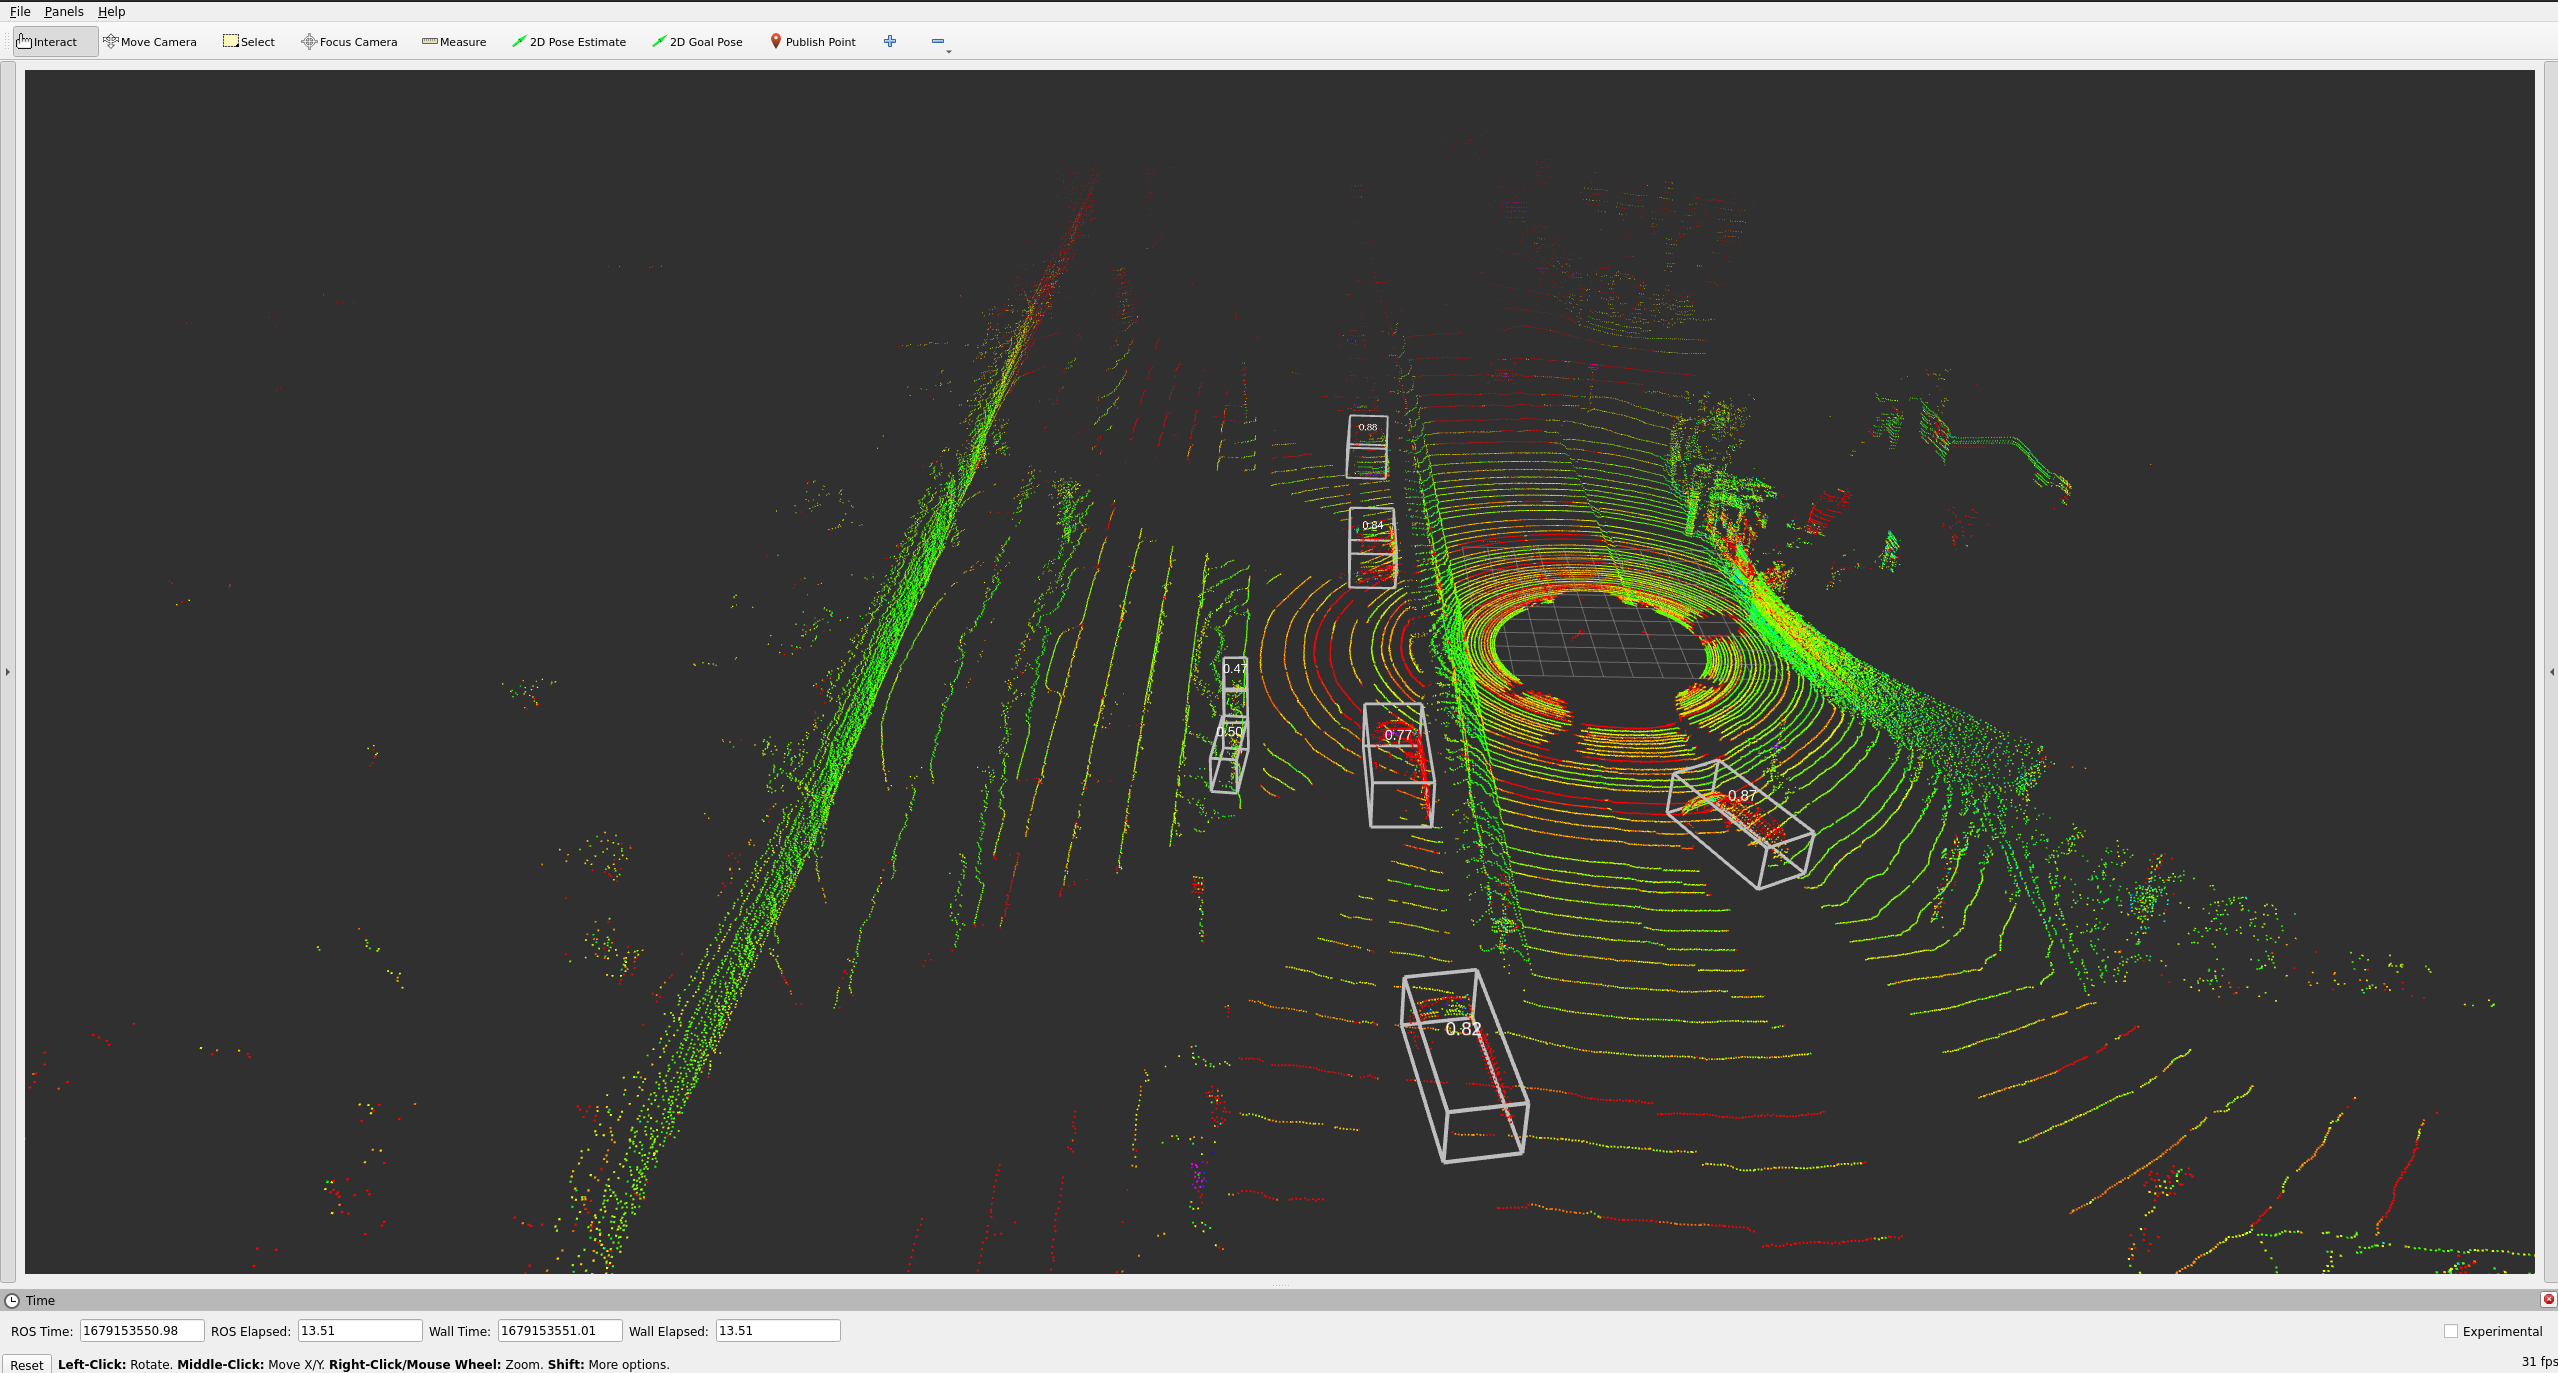Open the File menu
This screenshot has width=2558, height=1373.
[20, 11]
